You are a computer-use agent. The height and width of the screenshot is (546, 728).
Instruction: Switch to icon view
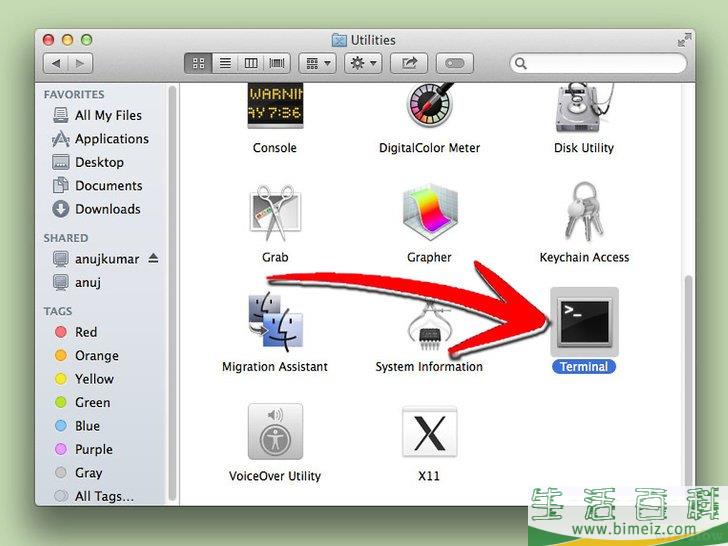tap(198, 63)
